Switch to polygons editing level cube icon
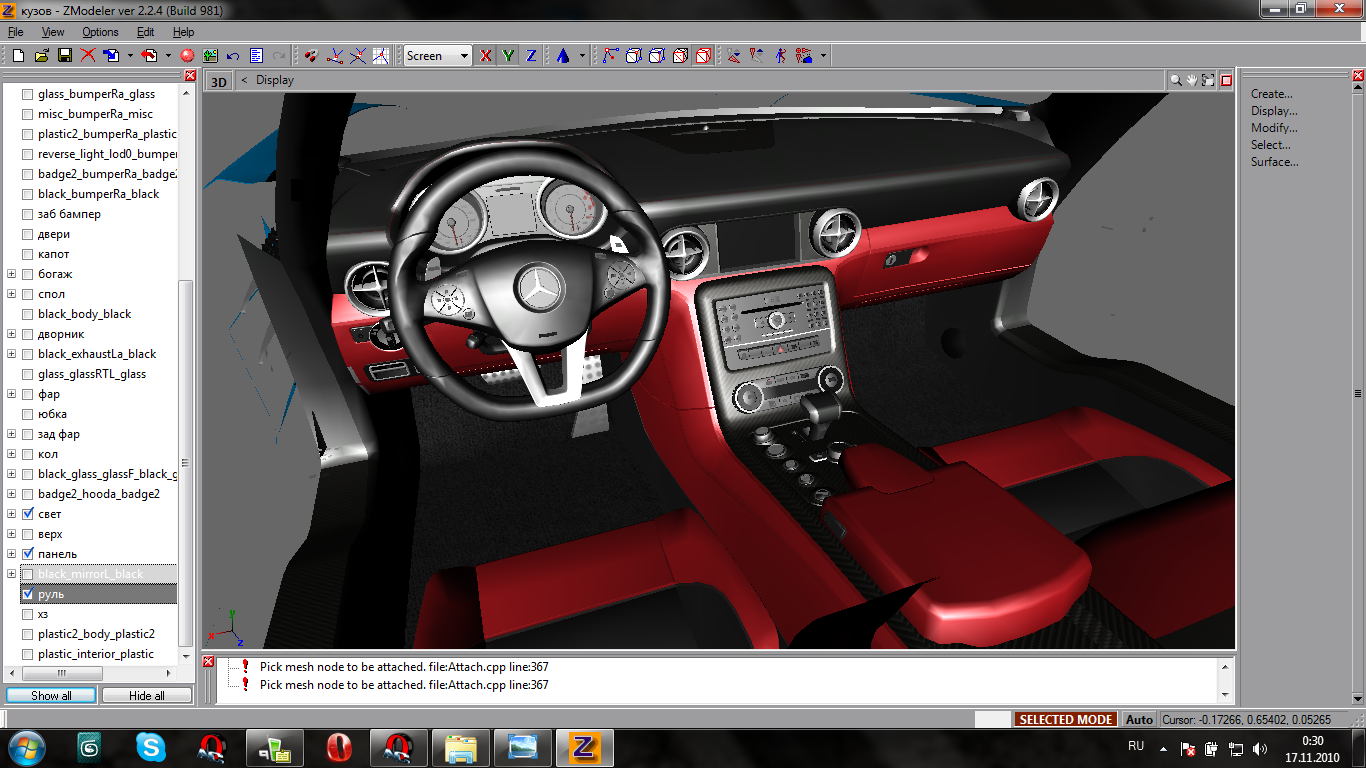Image resolution: width=1366 pixels, height=768 pixels. coord(680,56)
